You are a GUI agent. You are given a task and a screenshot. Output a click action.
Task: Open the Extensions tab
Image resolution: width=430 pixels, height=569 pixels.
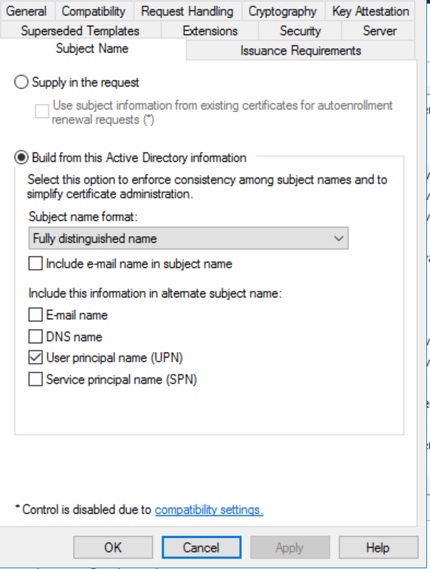coord(210,31)
